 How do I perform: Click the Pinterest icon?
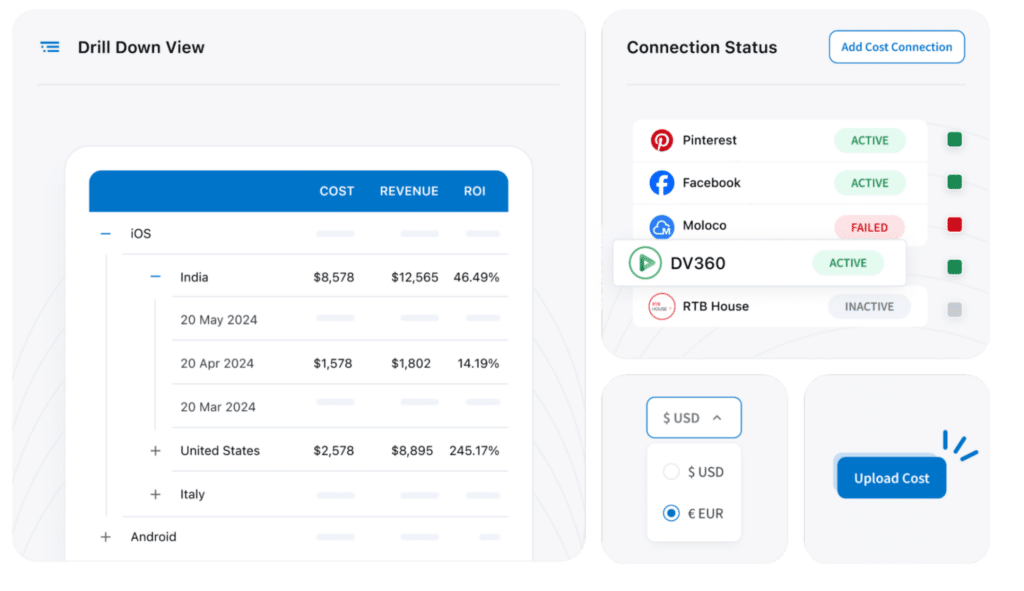point(661,140)
